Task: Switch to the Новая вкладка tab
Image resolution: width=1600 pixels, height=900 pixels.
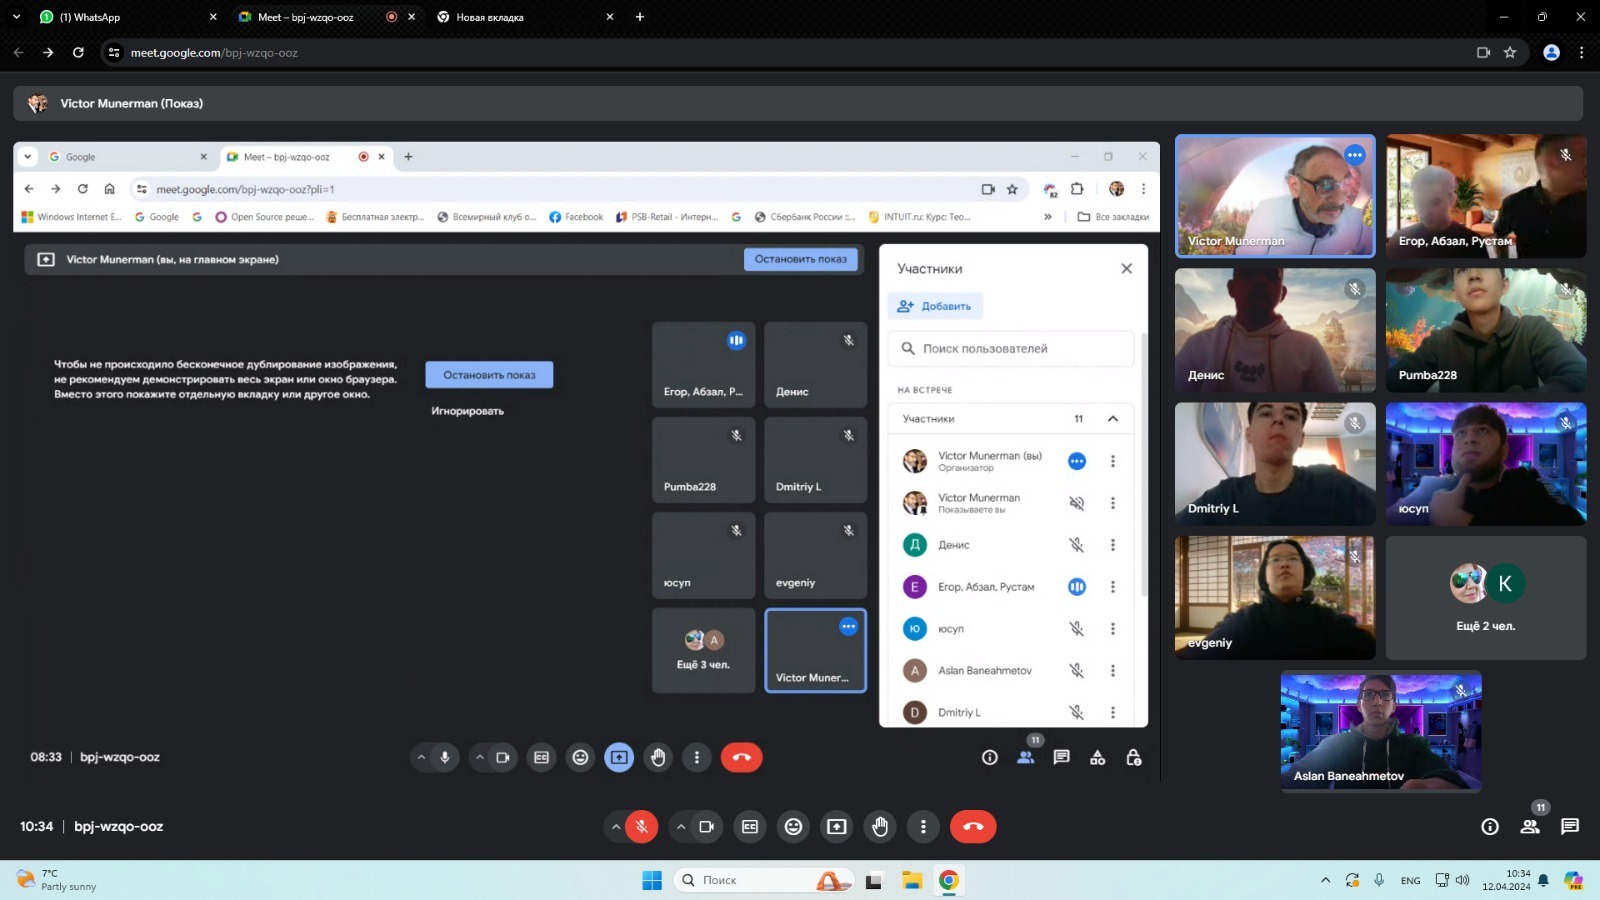Action: point(520,17)
